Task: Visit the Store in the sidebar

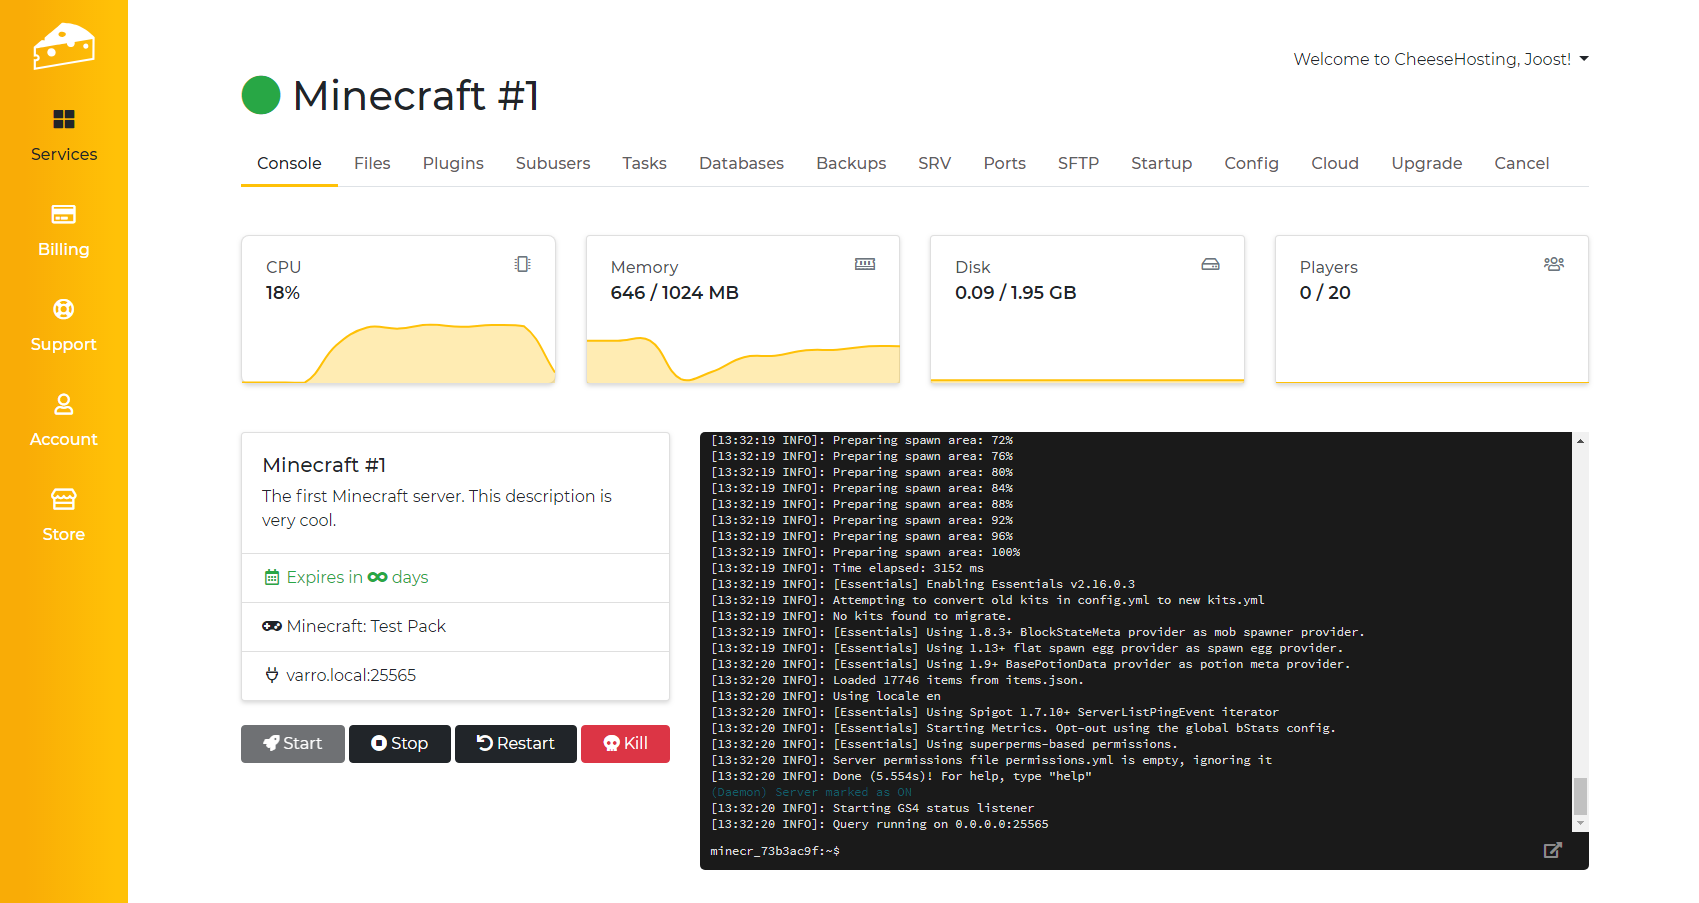Action: (64, 515)
